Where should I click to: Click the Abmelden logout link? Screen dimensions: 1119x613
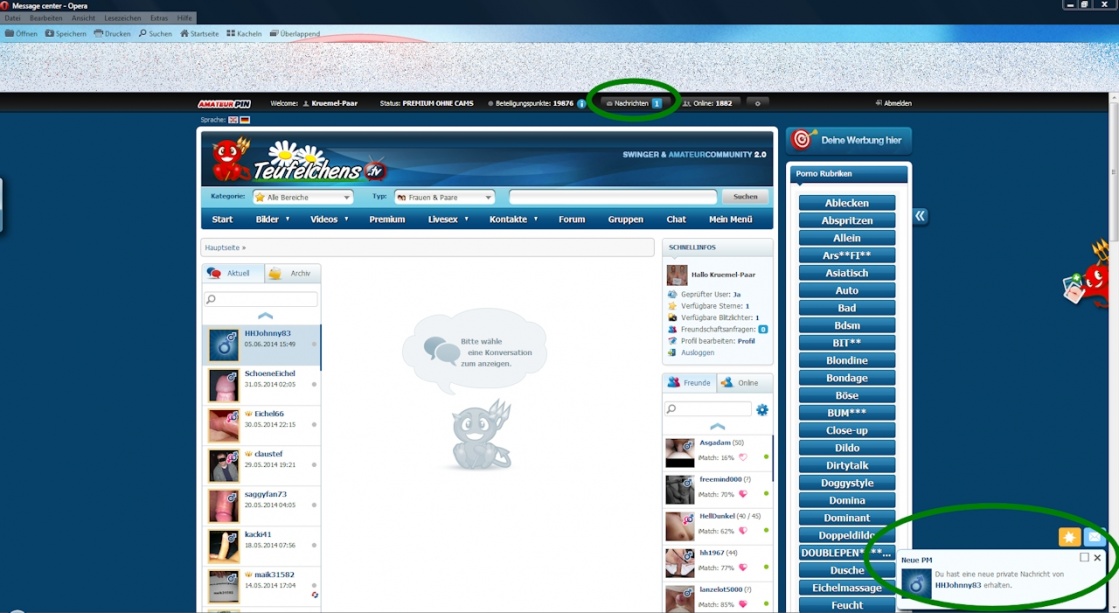click(x=893, y=103)
